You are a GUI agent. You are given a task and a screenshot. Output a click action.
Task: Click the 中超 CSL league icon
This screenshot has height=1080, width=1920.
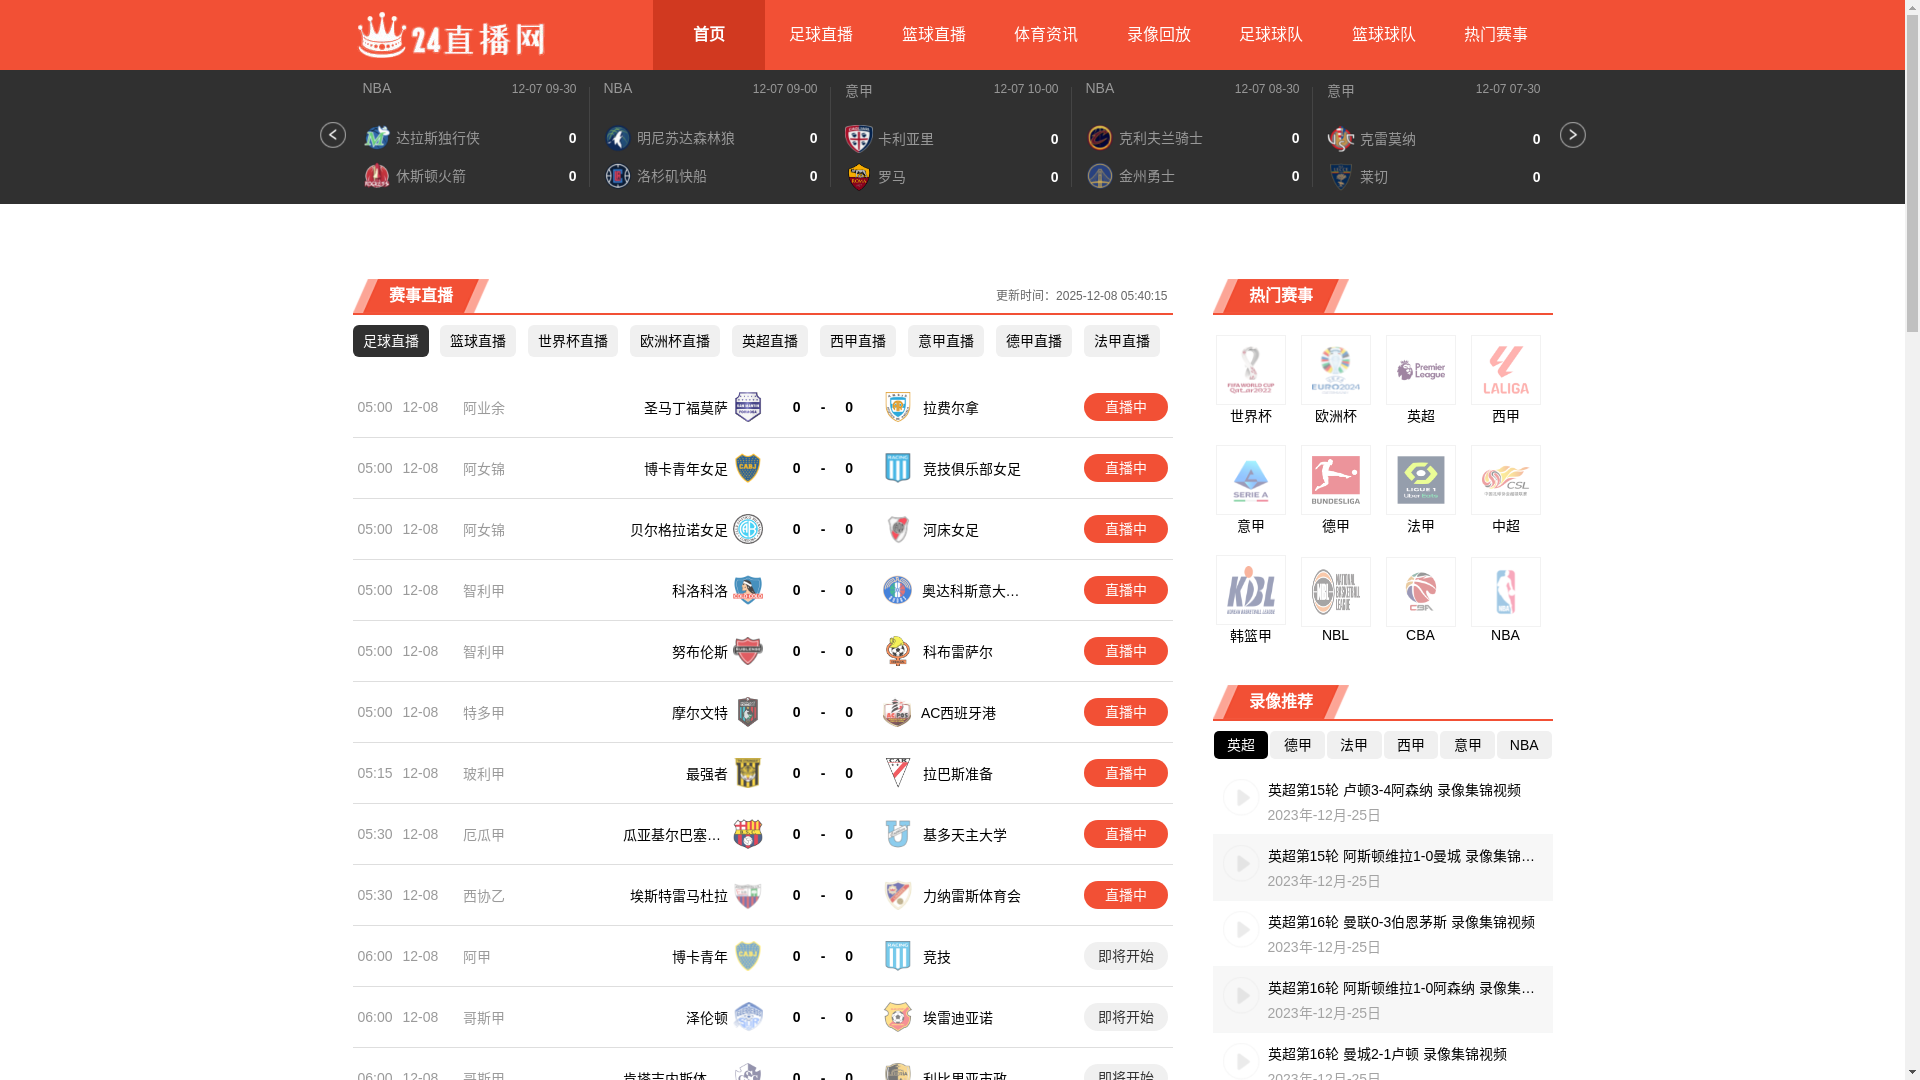click(1505, 481)
